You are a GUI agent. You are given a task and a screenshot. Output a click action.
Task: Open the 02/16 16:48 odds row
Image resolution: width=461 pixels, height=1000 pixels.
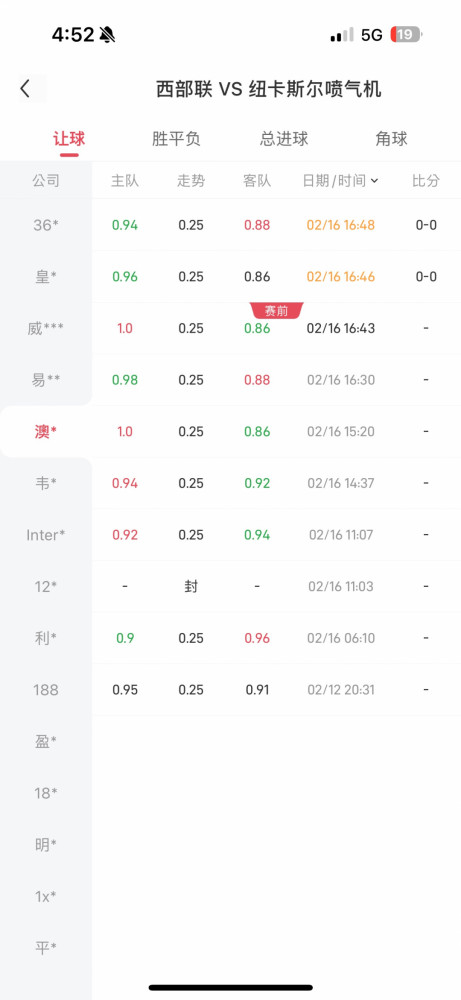tap(277, 224)
